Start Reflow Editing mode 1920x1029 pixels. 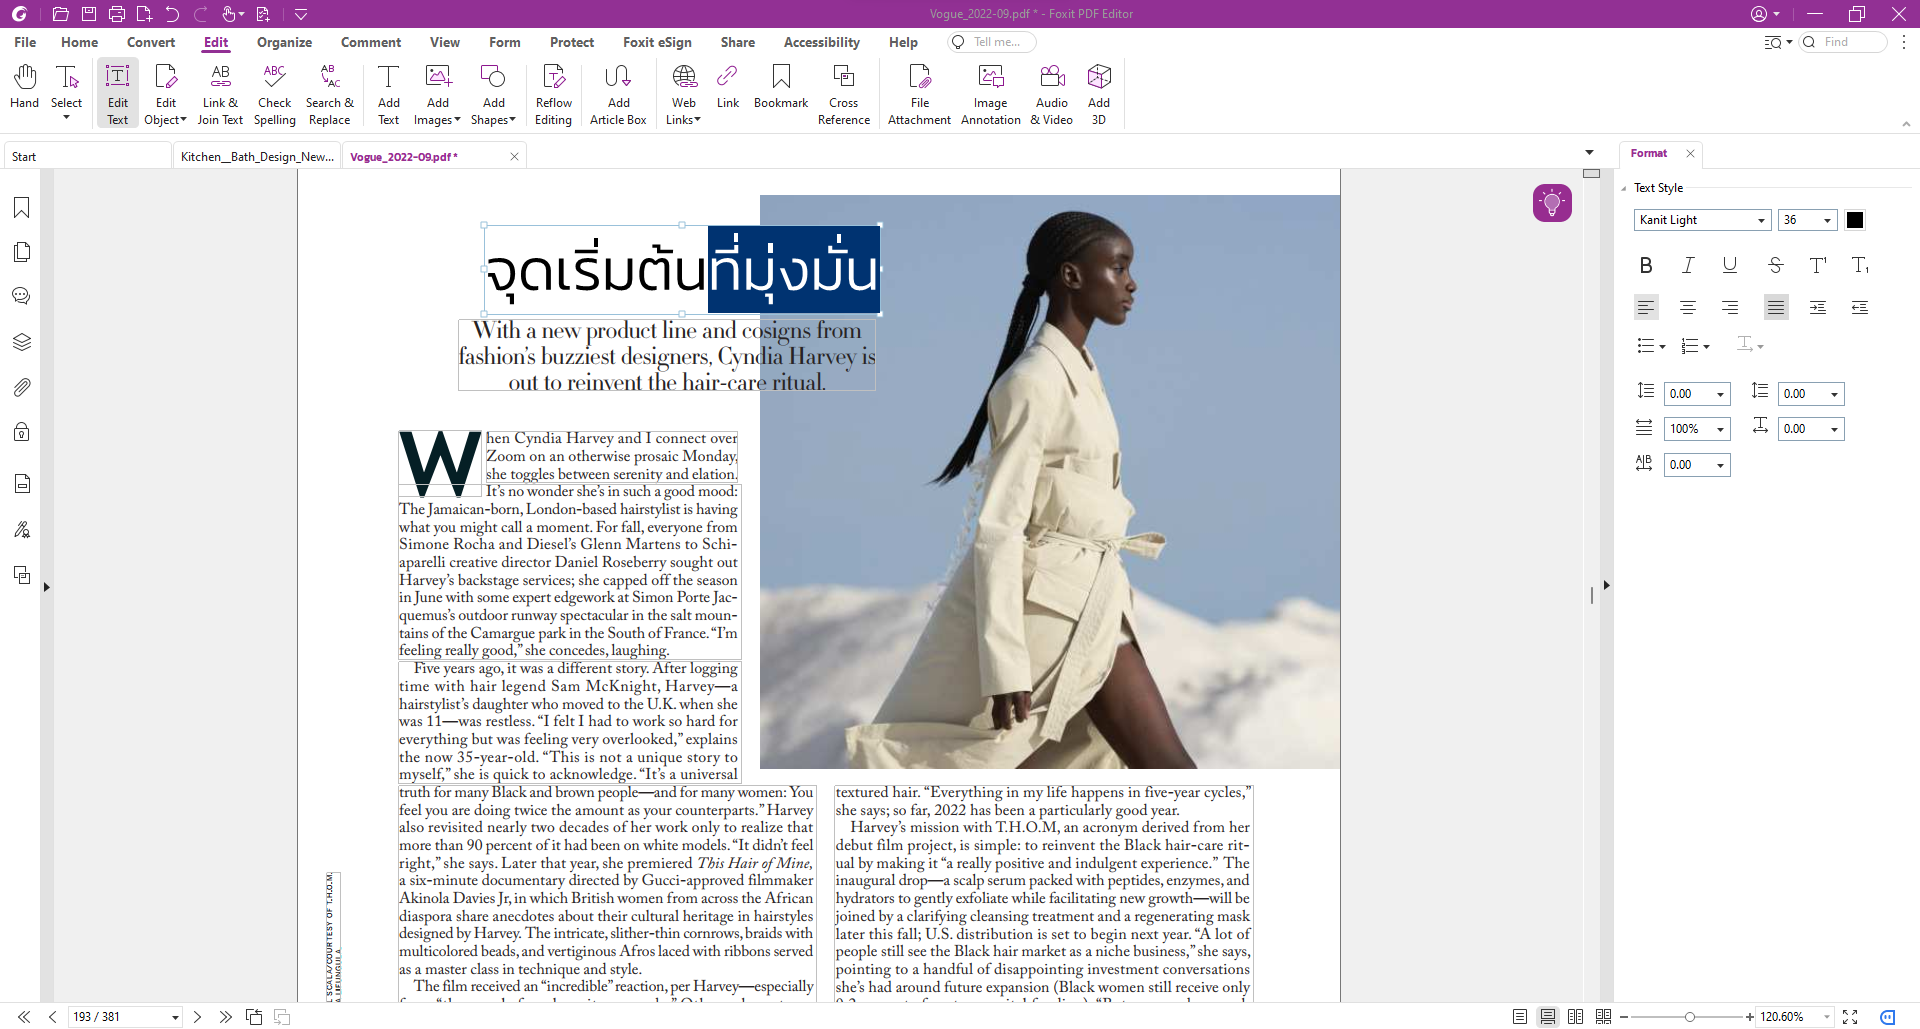[x=553, y=90]
